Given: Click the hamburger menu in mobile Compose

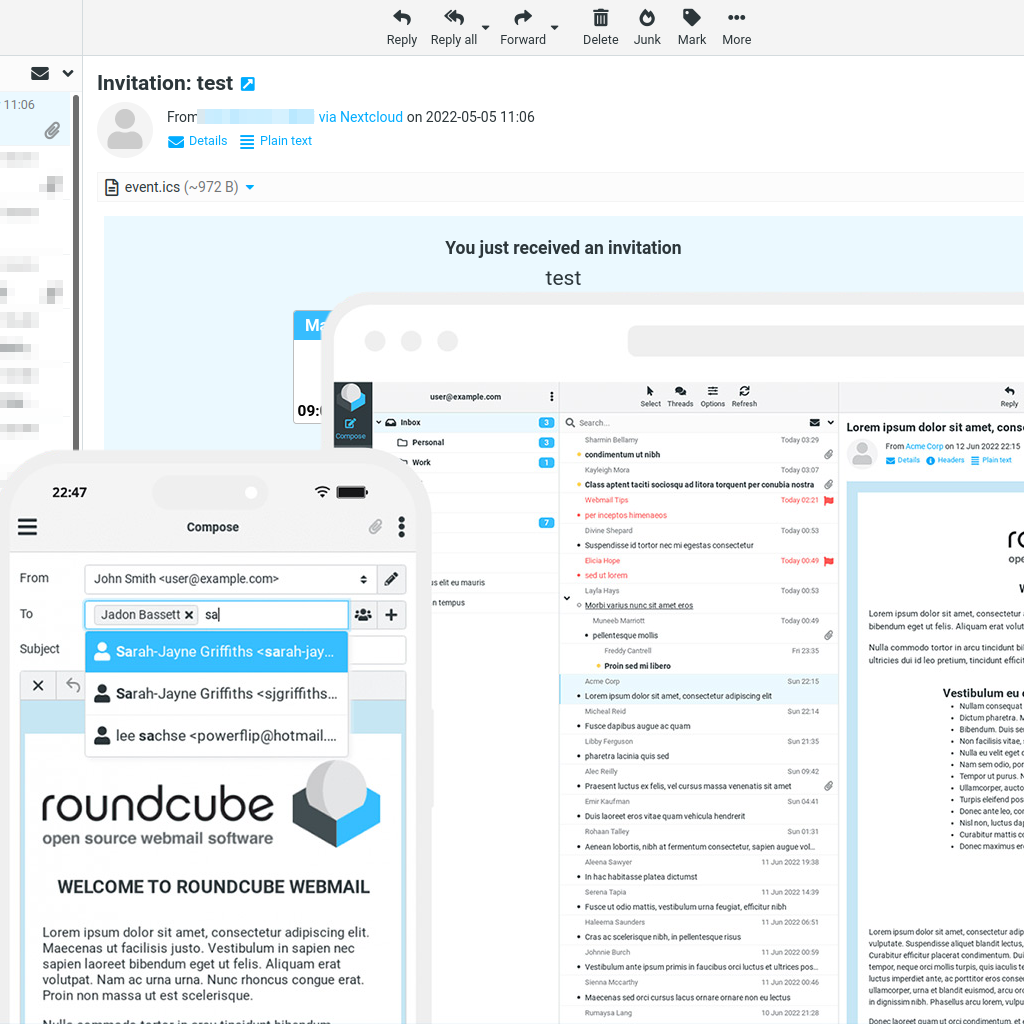Looking at the screenshot, I should (x=27, y=527).
